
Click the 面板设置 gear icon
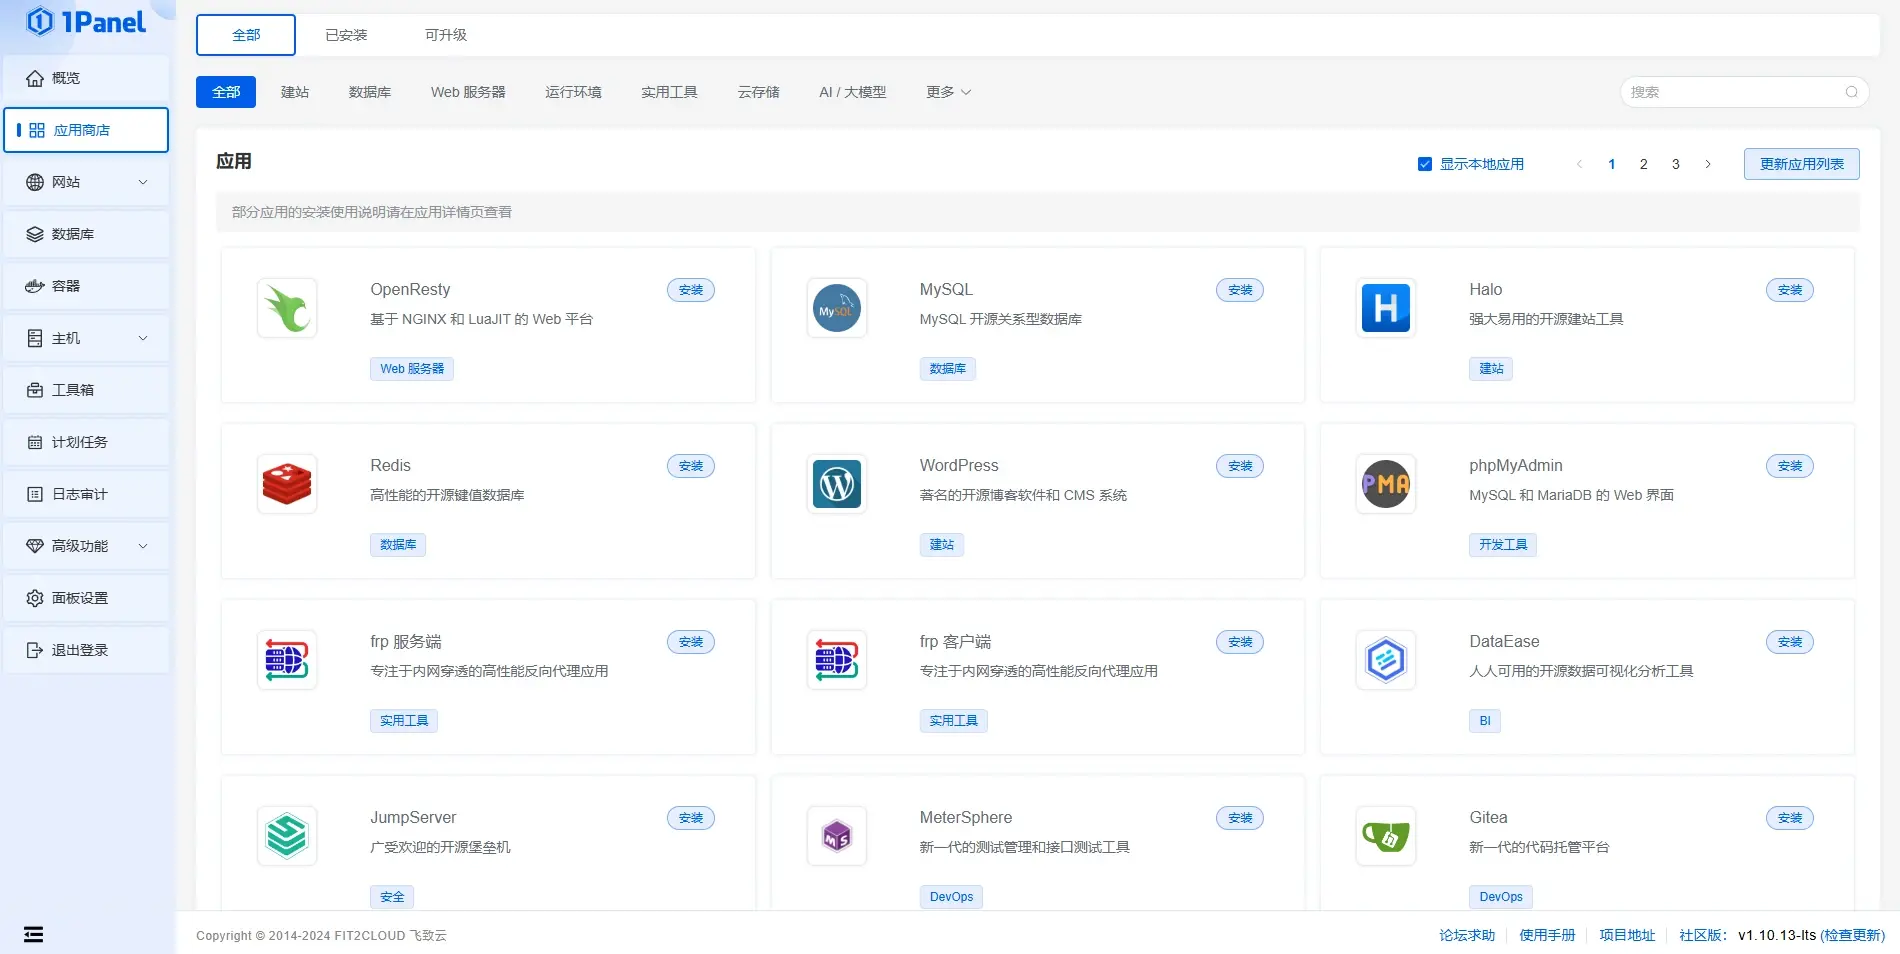coord(35,598)
